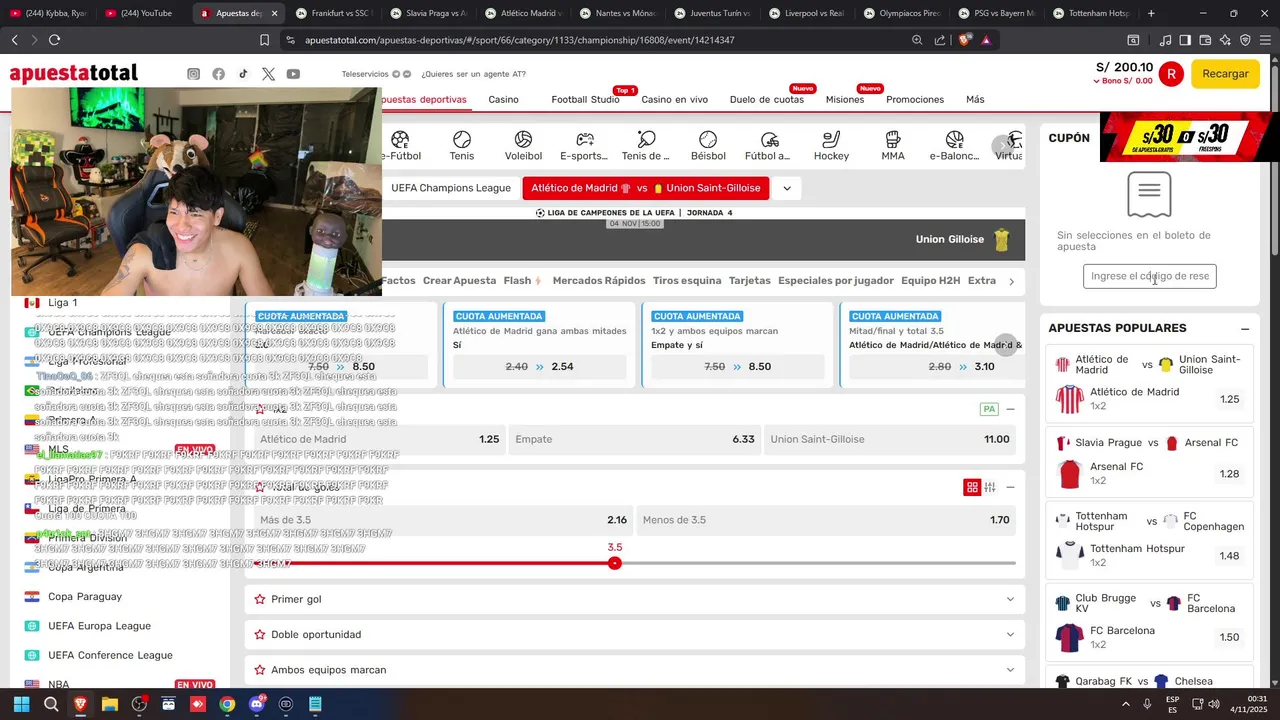Image resolution: width=1280 pixels, height=720 pixels.
Task: Favorite the Doble oportunidad market star
Action: point(260,634)
